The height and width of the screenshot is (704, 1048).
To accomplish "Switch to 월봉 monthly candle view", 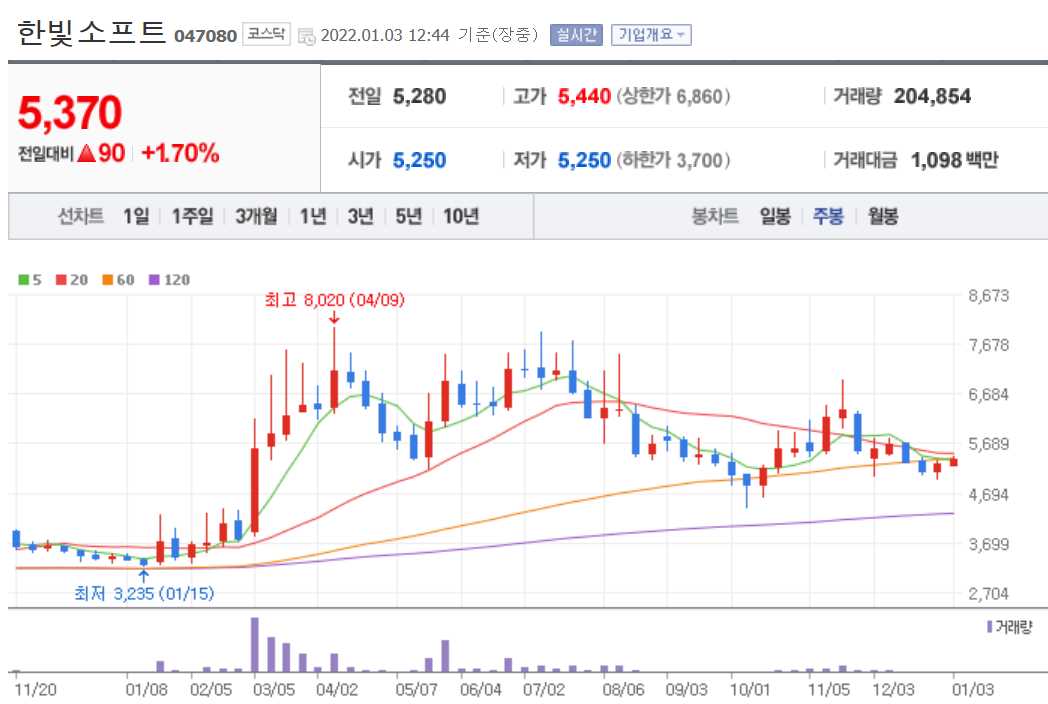I will point(884,215).
